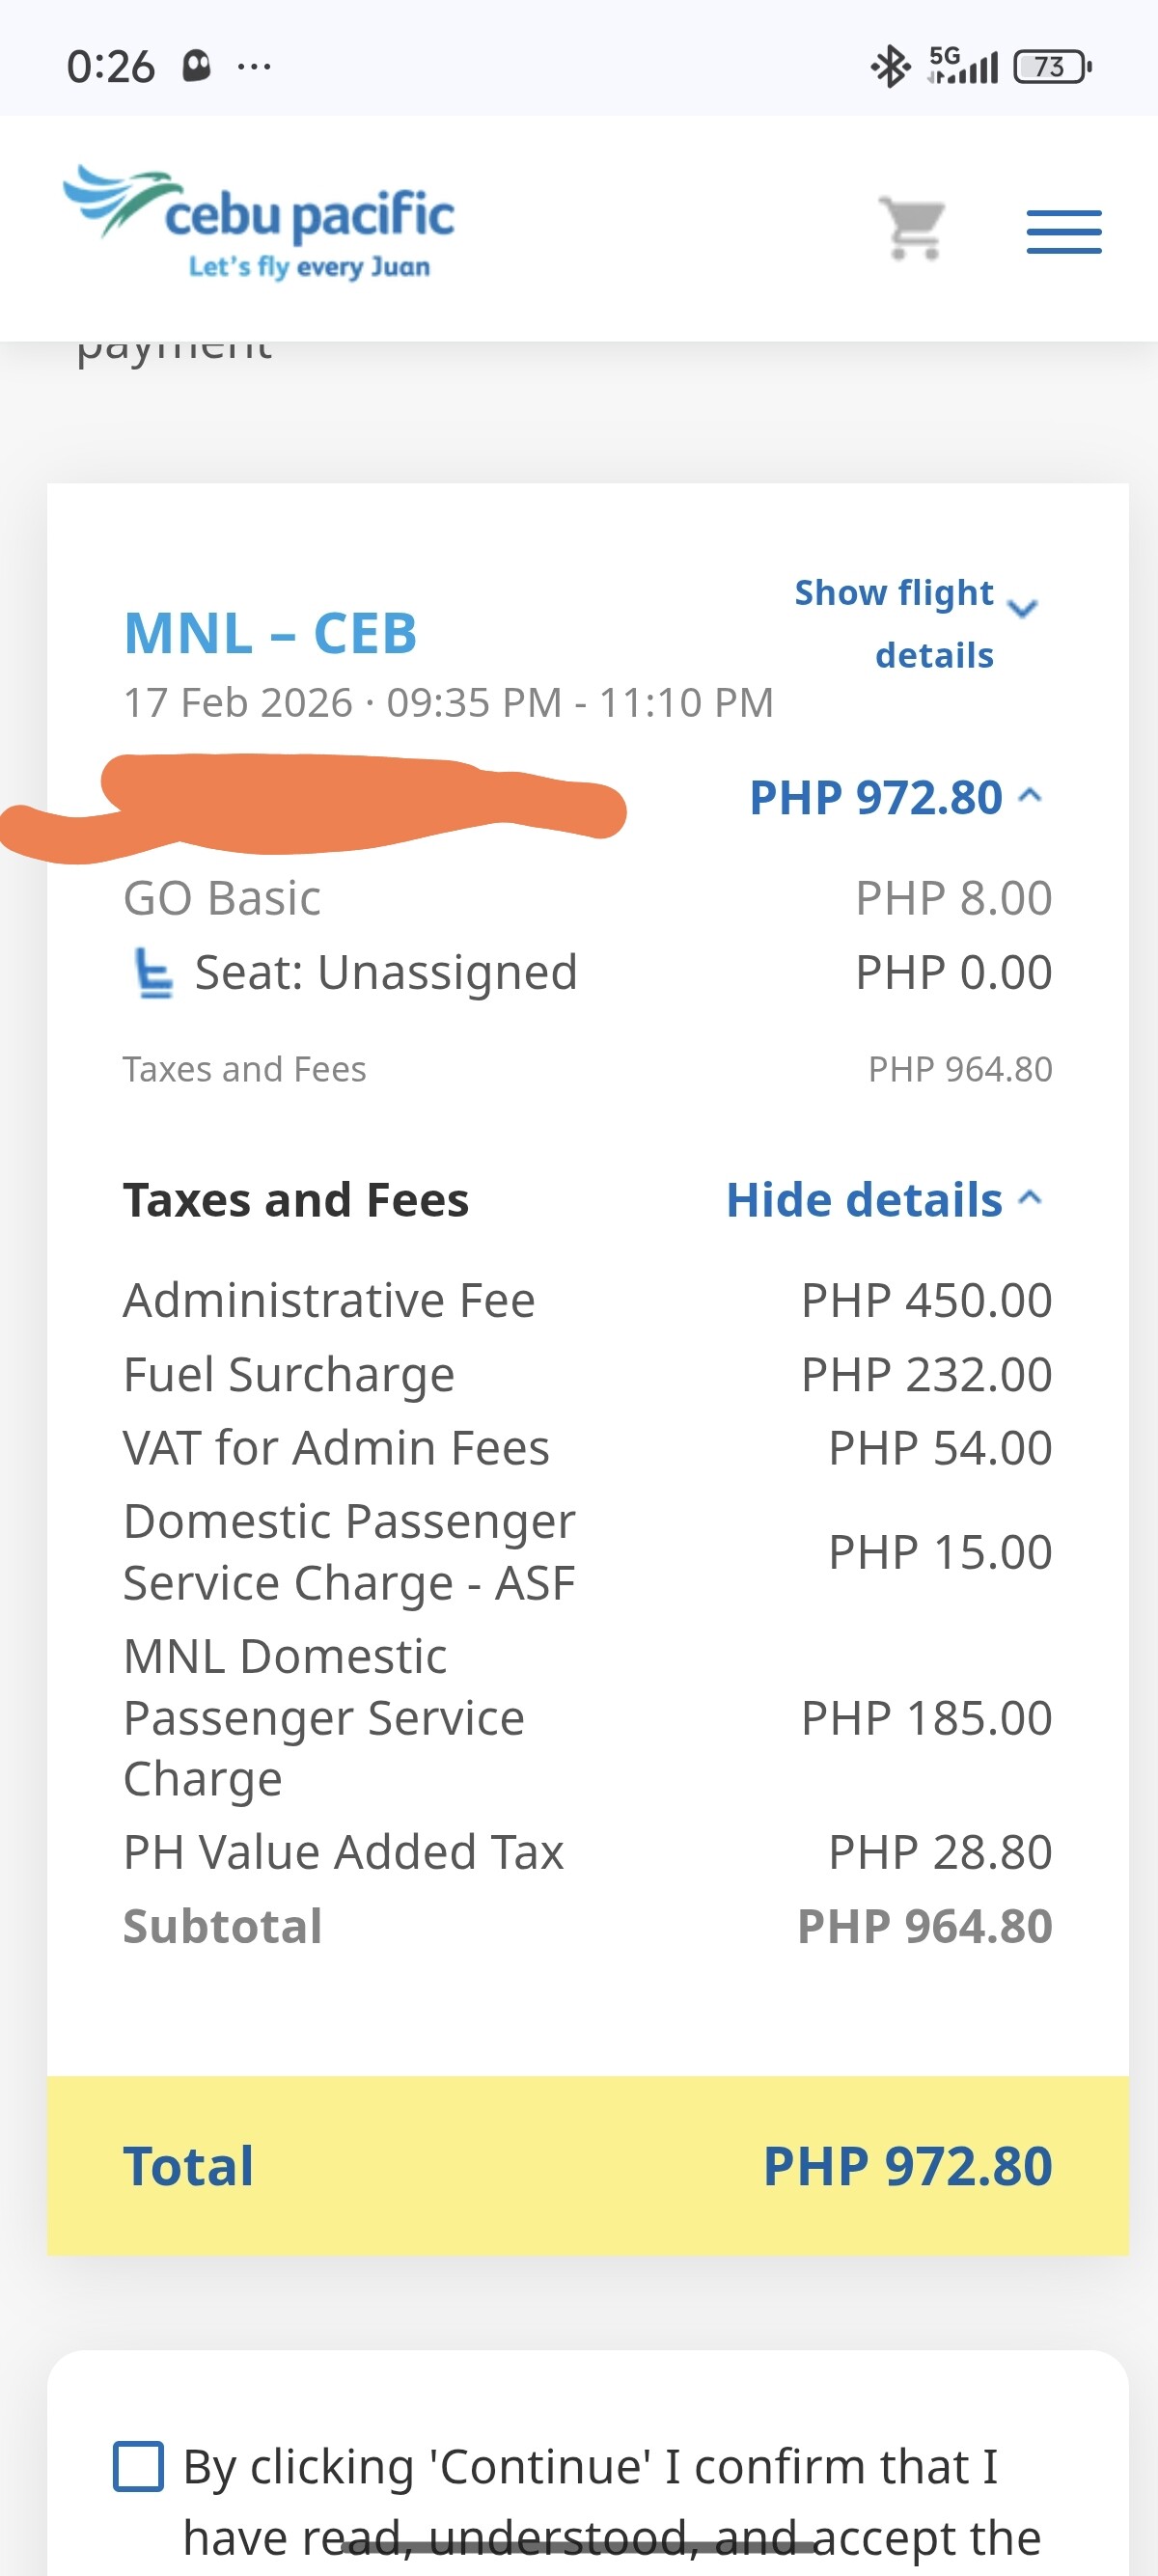Tap the Administrative Fee row

(x=587, y=1301)
